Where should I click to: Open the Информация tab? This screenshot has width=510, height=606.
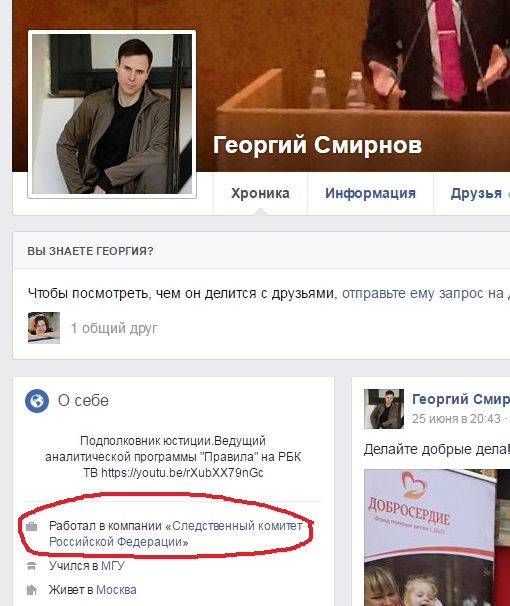370,193
